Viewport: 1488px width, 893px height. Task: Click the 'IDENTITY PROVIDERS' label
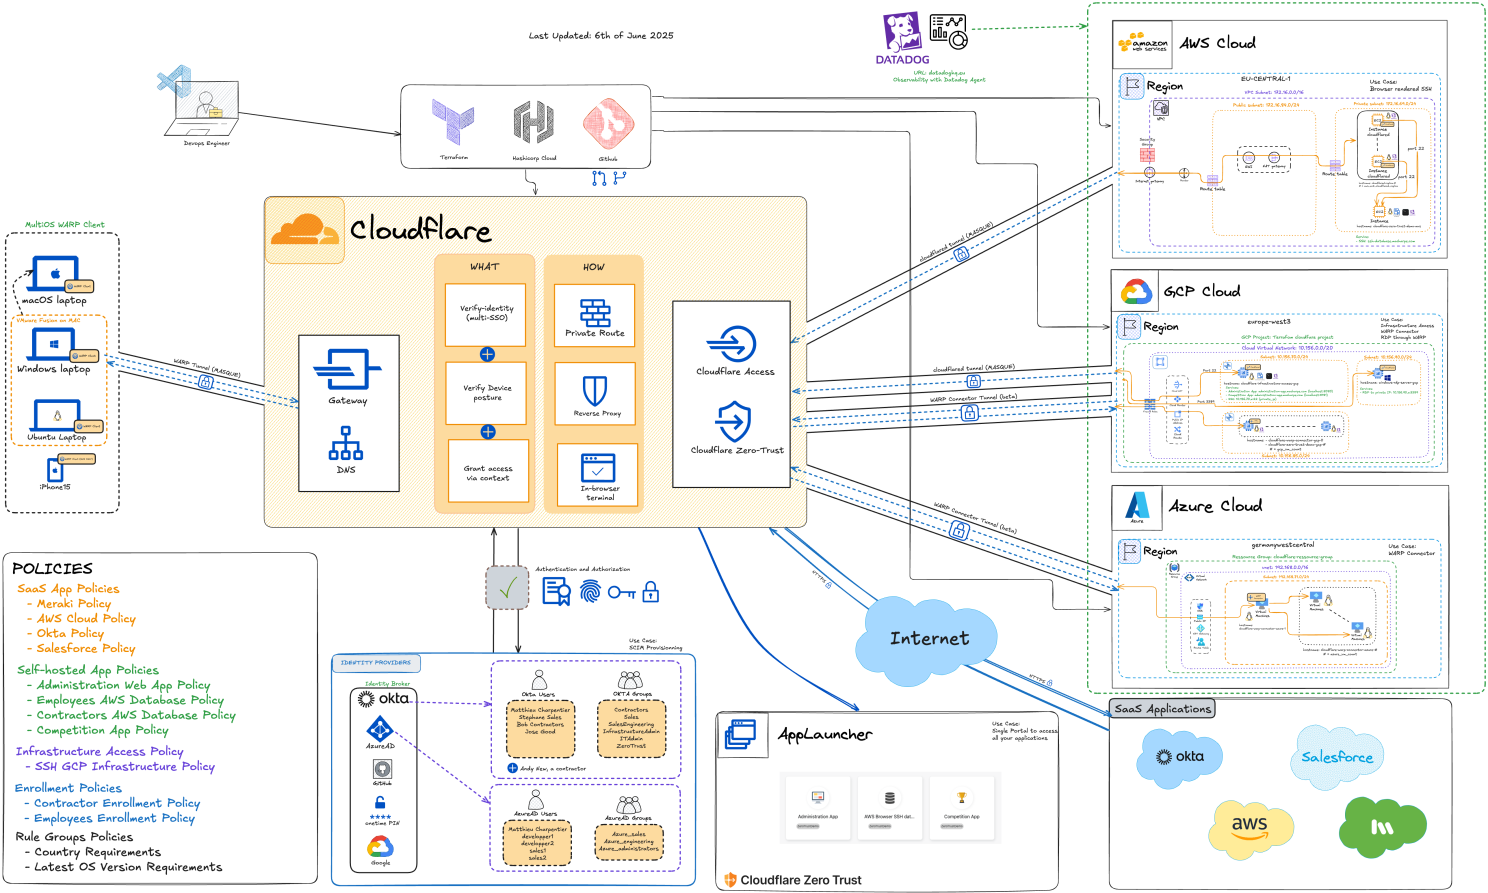point(376,662)
